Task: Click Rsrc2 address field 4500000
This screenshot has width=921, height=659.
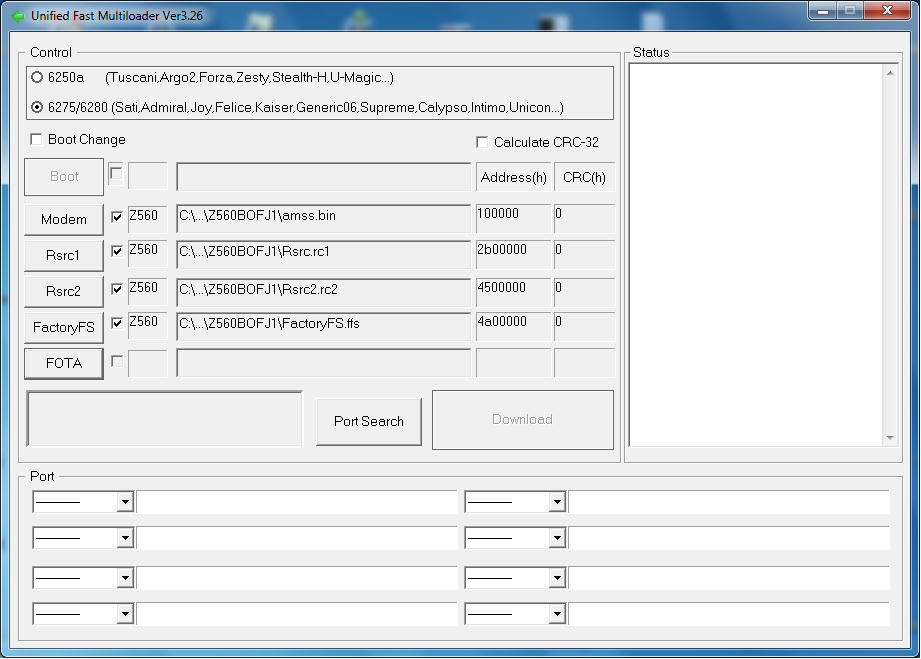Action: 513,291
